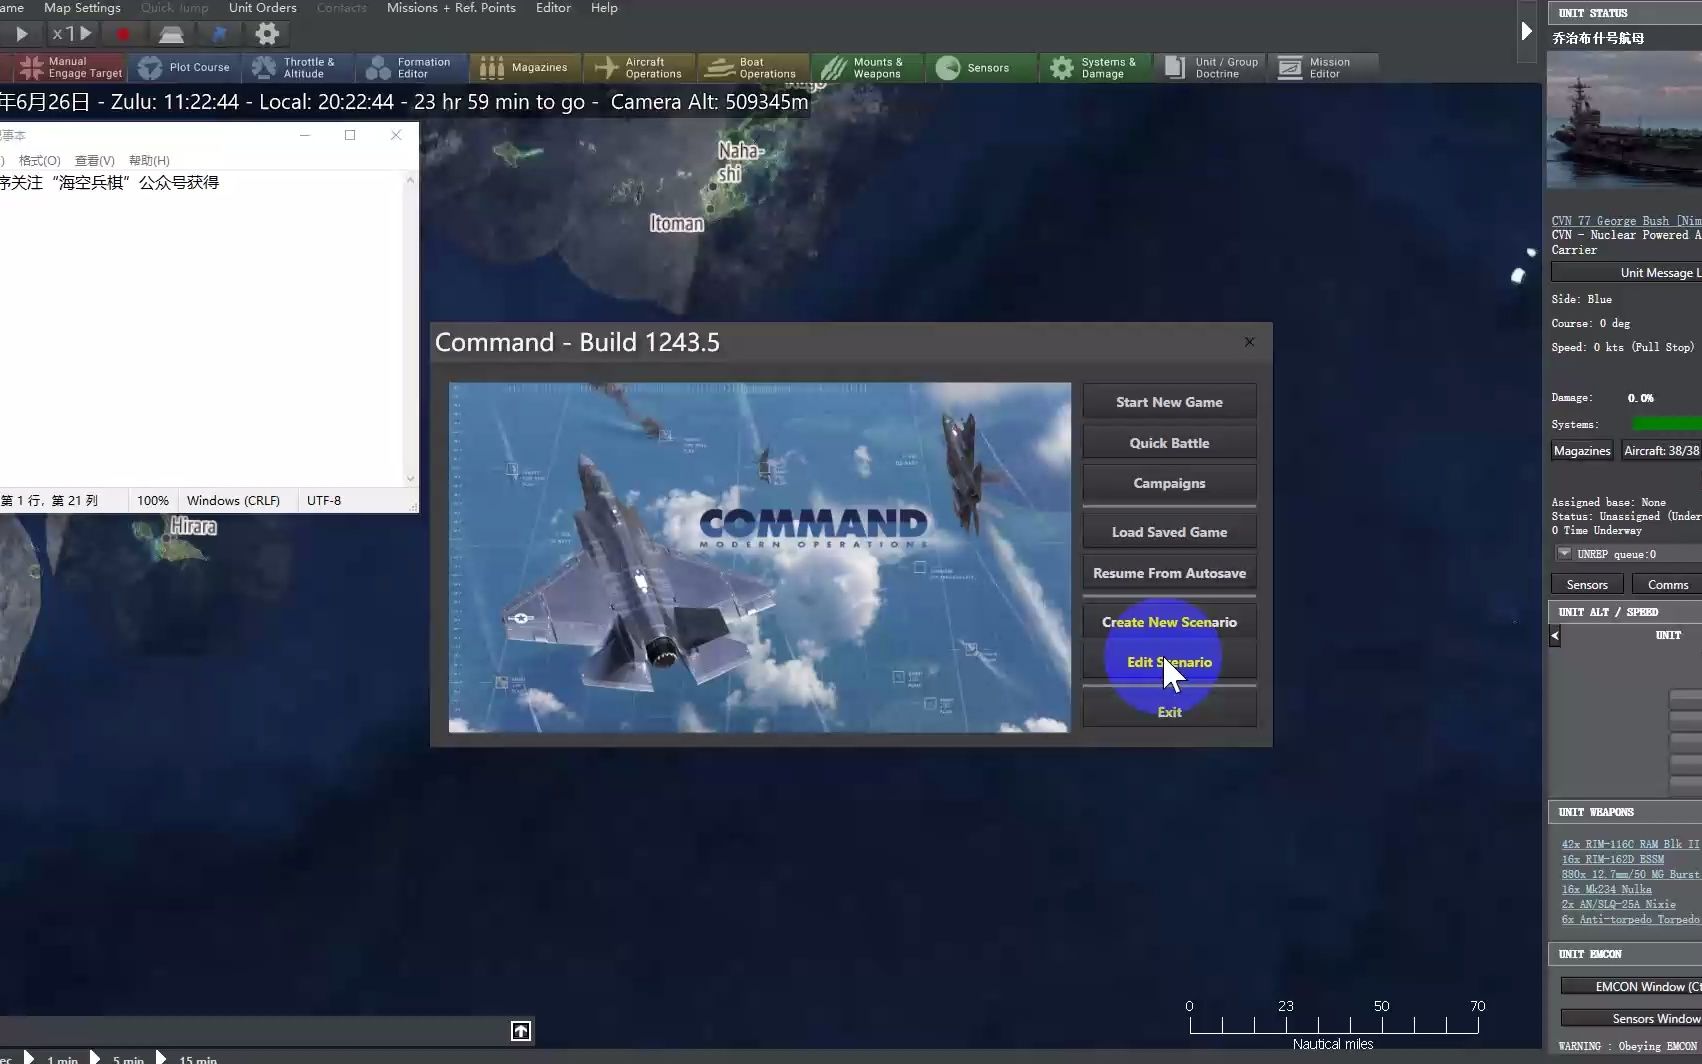Open Aircraft Operations
1702x1064 pixels.
click(639, 68)
